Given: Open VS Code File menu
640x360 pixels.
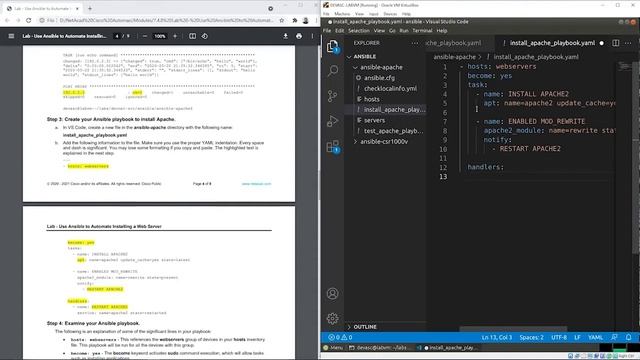Looking at the screenshot, I should tap(327, 30).
